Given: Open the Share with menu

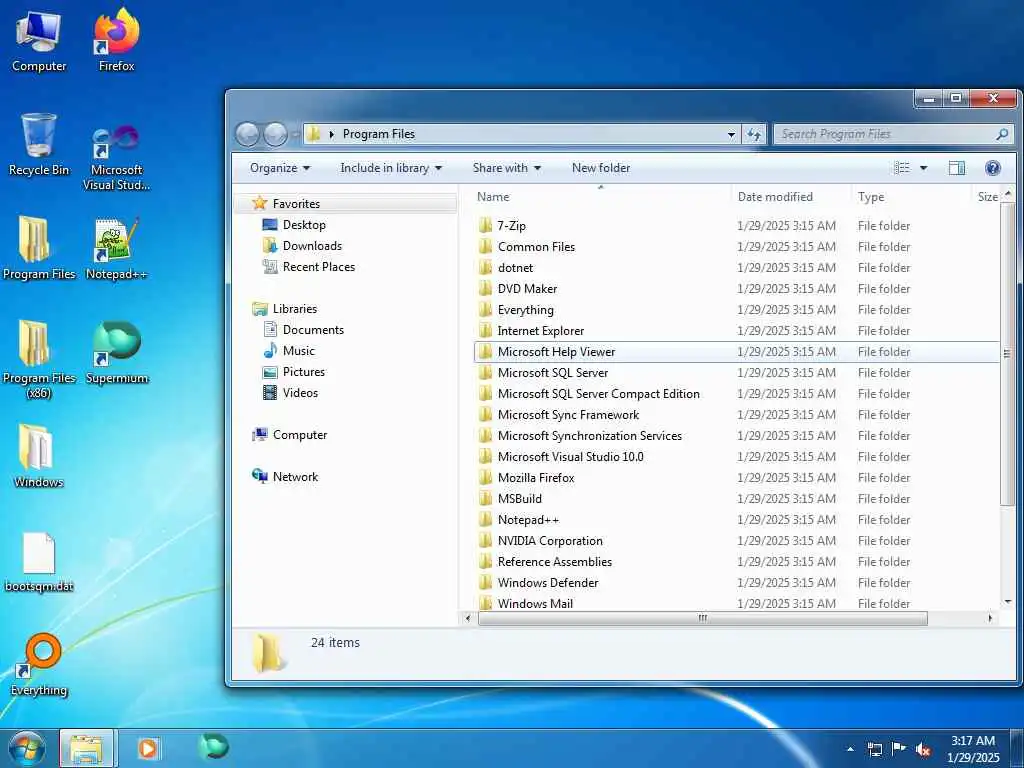Looking at the screenshot, I should pyautogui.click(x=507, y=168).
